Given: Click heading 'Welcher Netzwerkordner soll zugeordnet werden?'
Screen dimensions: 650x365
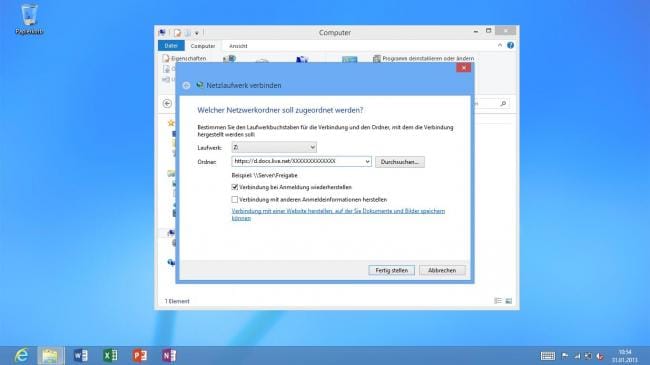Looking at the screenshot, I should click(x=280, y=110).
